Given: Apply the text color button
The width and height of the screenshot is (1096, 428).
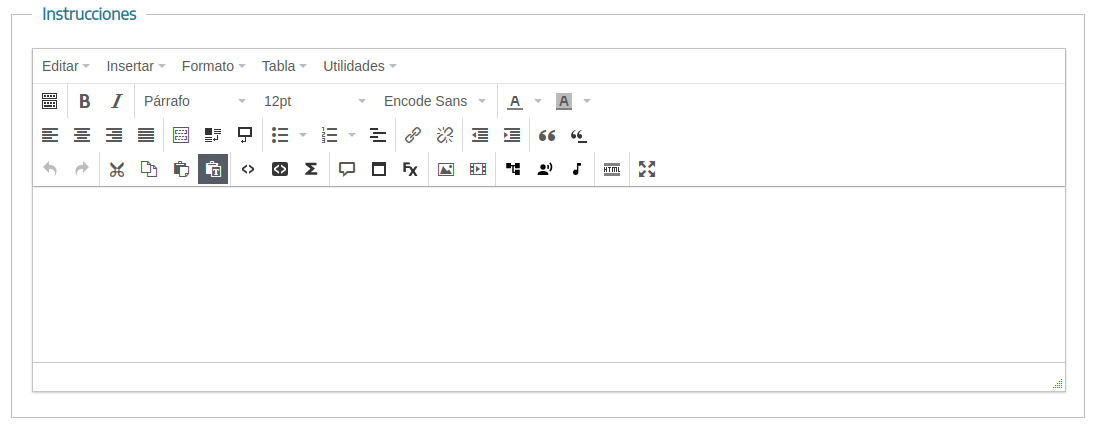Looking at the screenshot, I should (515, 101).
